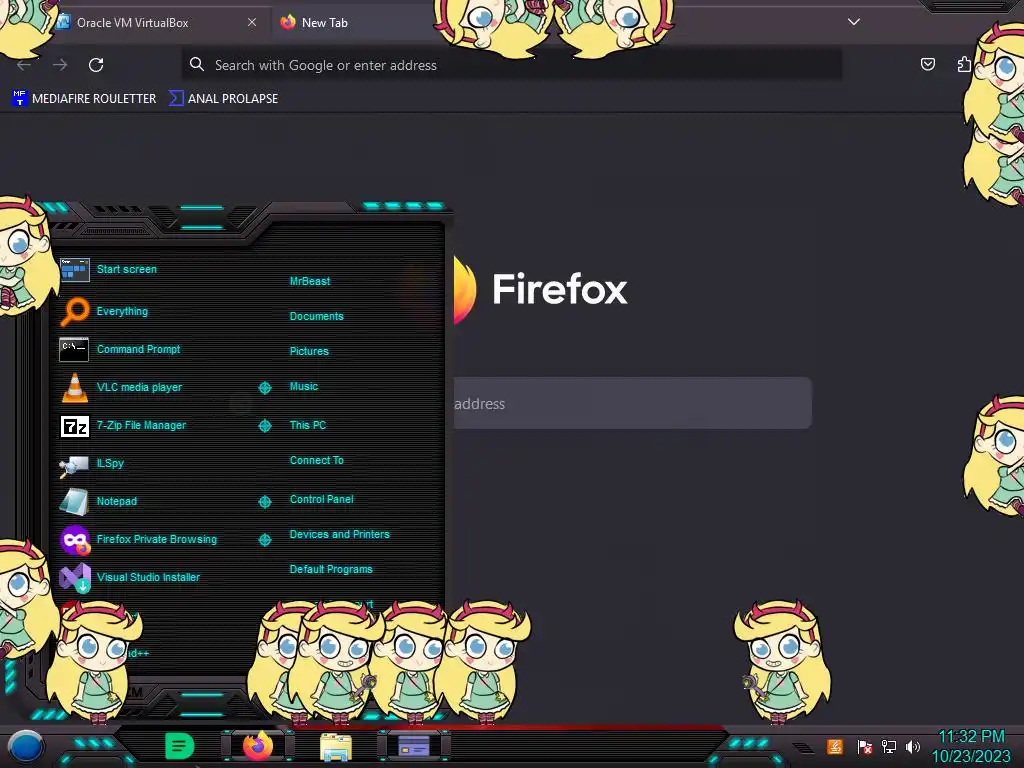Show hidden tray icons on the taskbar

tap(803, 747)
